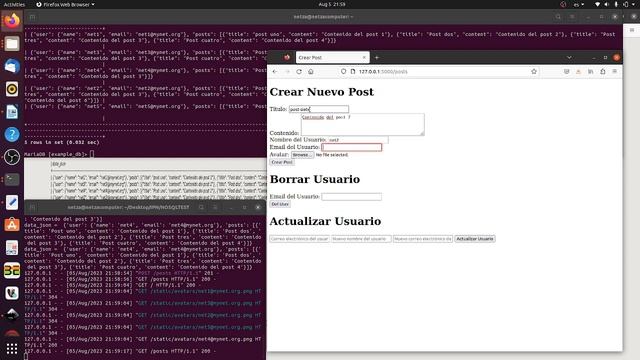Click the Actualizar Usuario button
Viewport: 640px width, 360px height.
(x=475, y=239)
